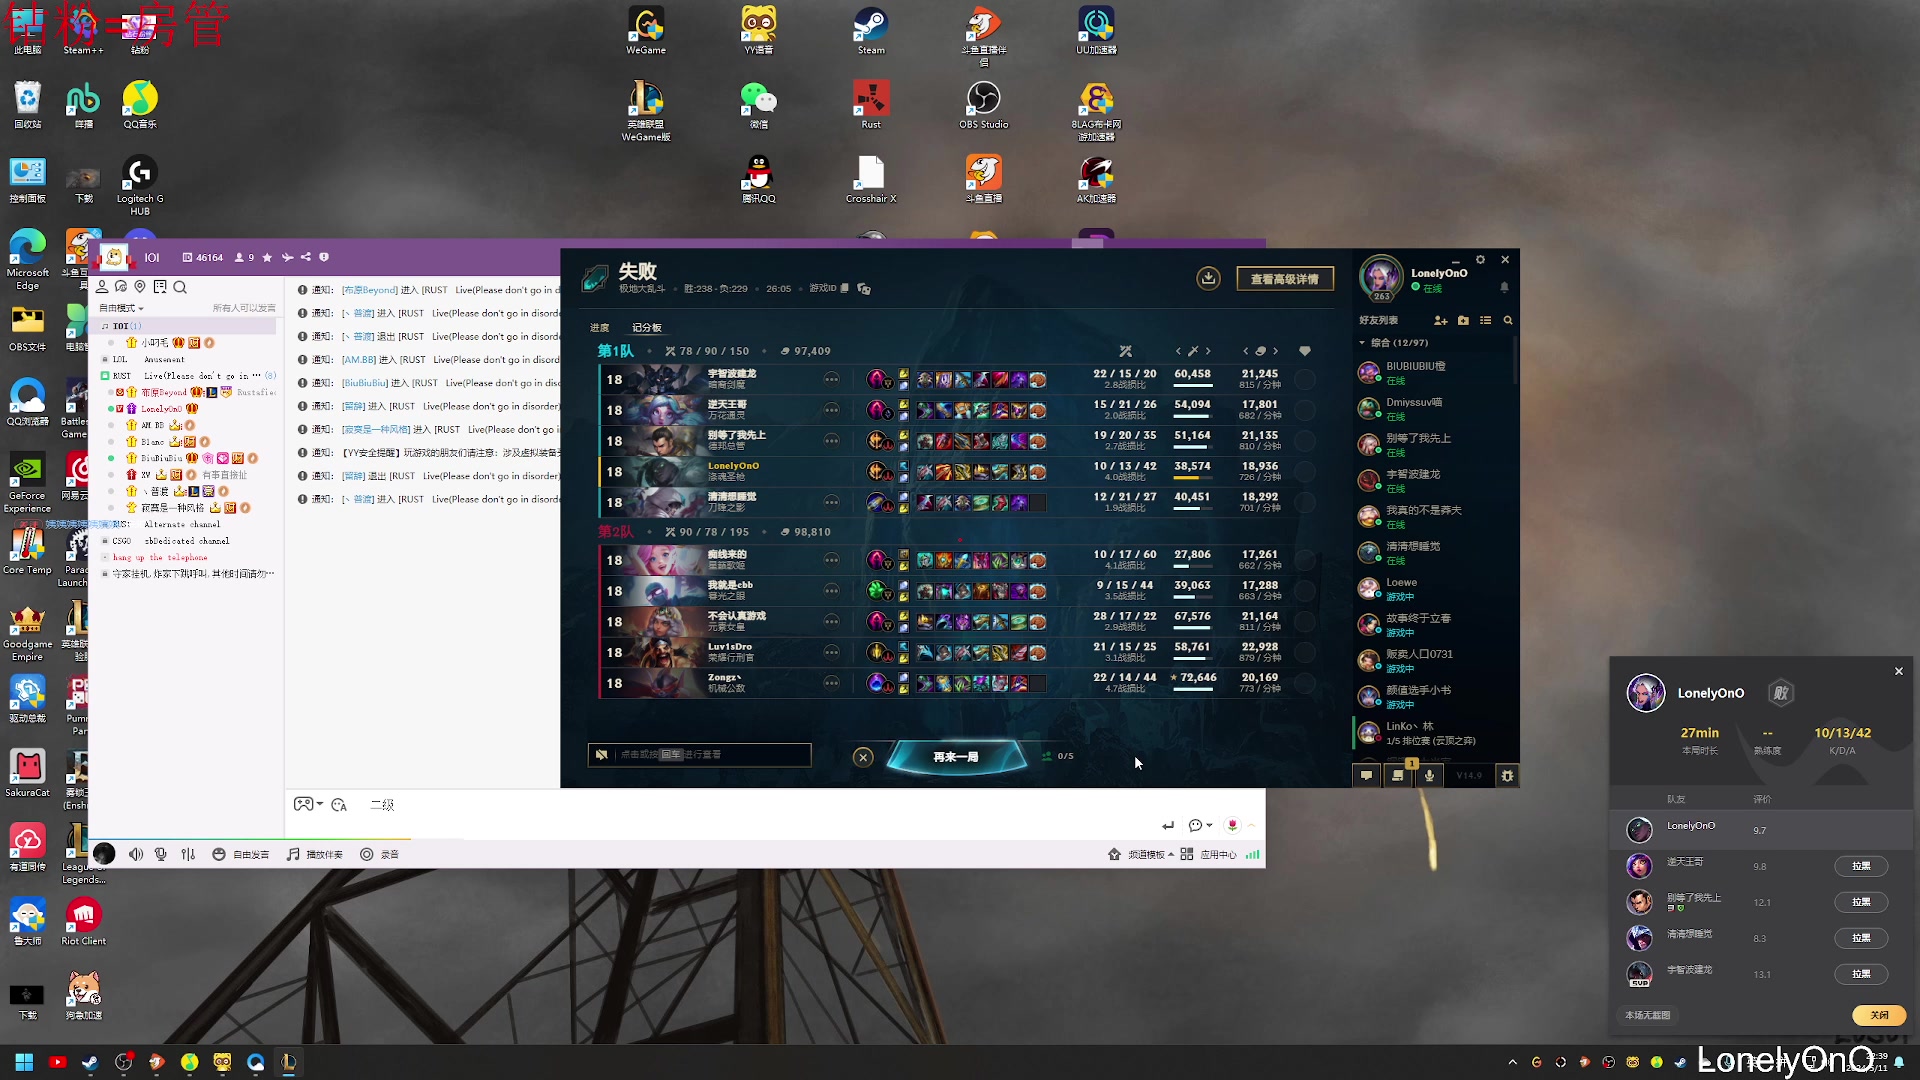Click the round X next to play again

coord(863,757)
